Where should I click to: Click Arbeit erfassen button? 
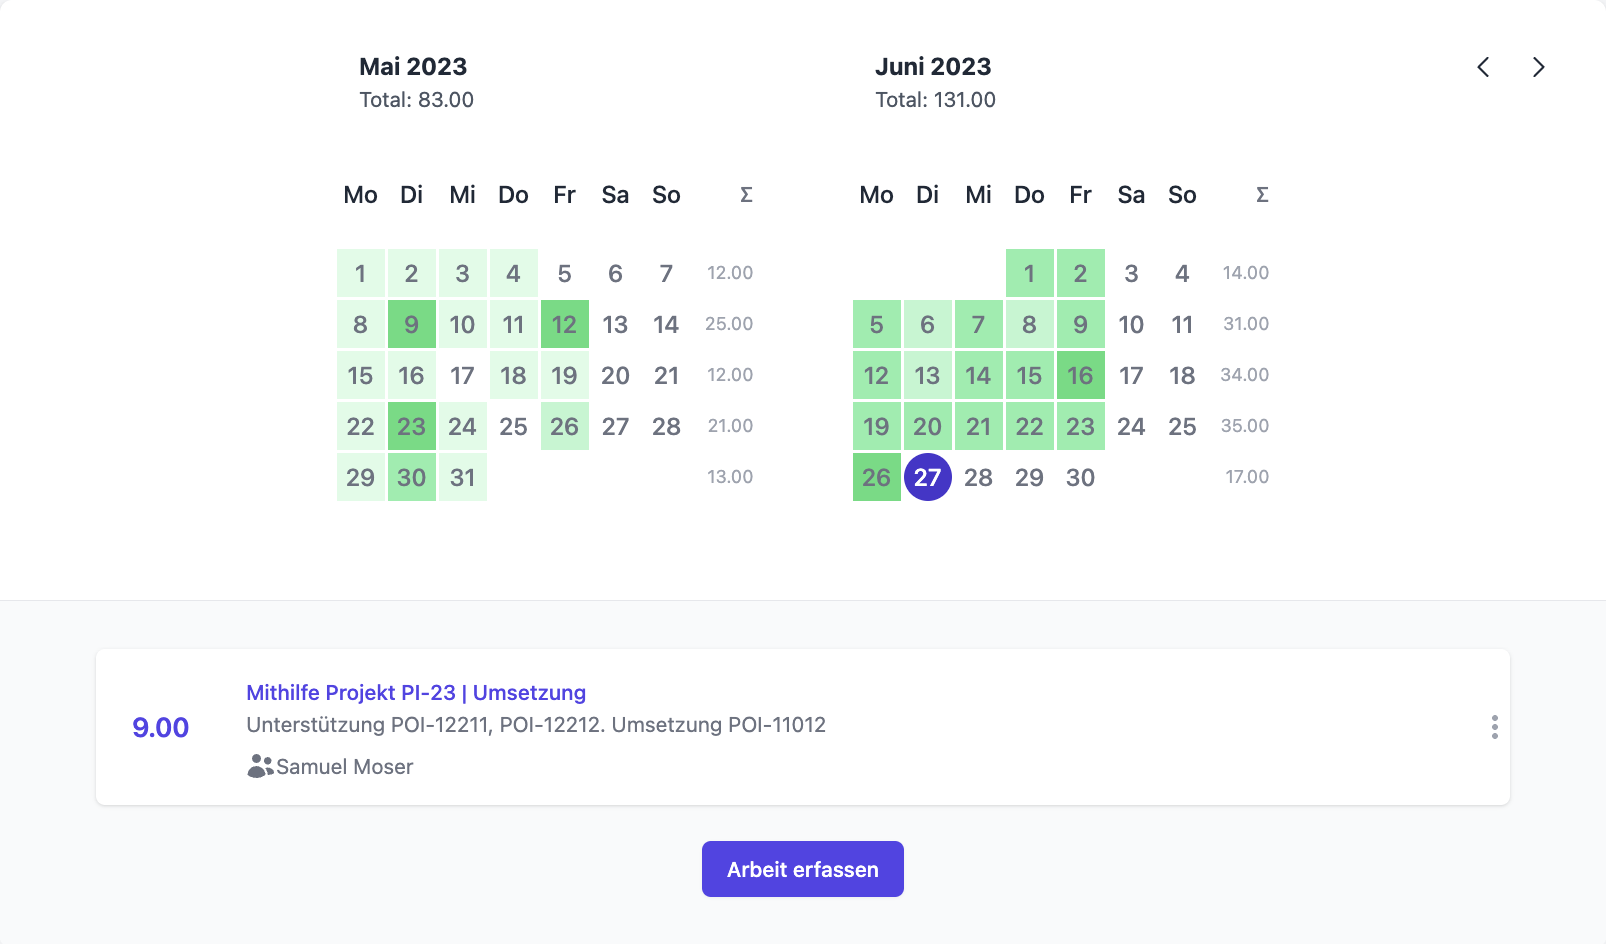pos(802,869)
